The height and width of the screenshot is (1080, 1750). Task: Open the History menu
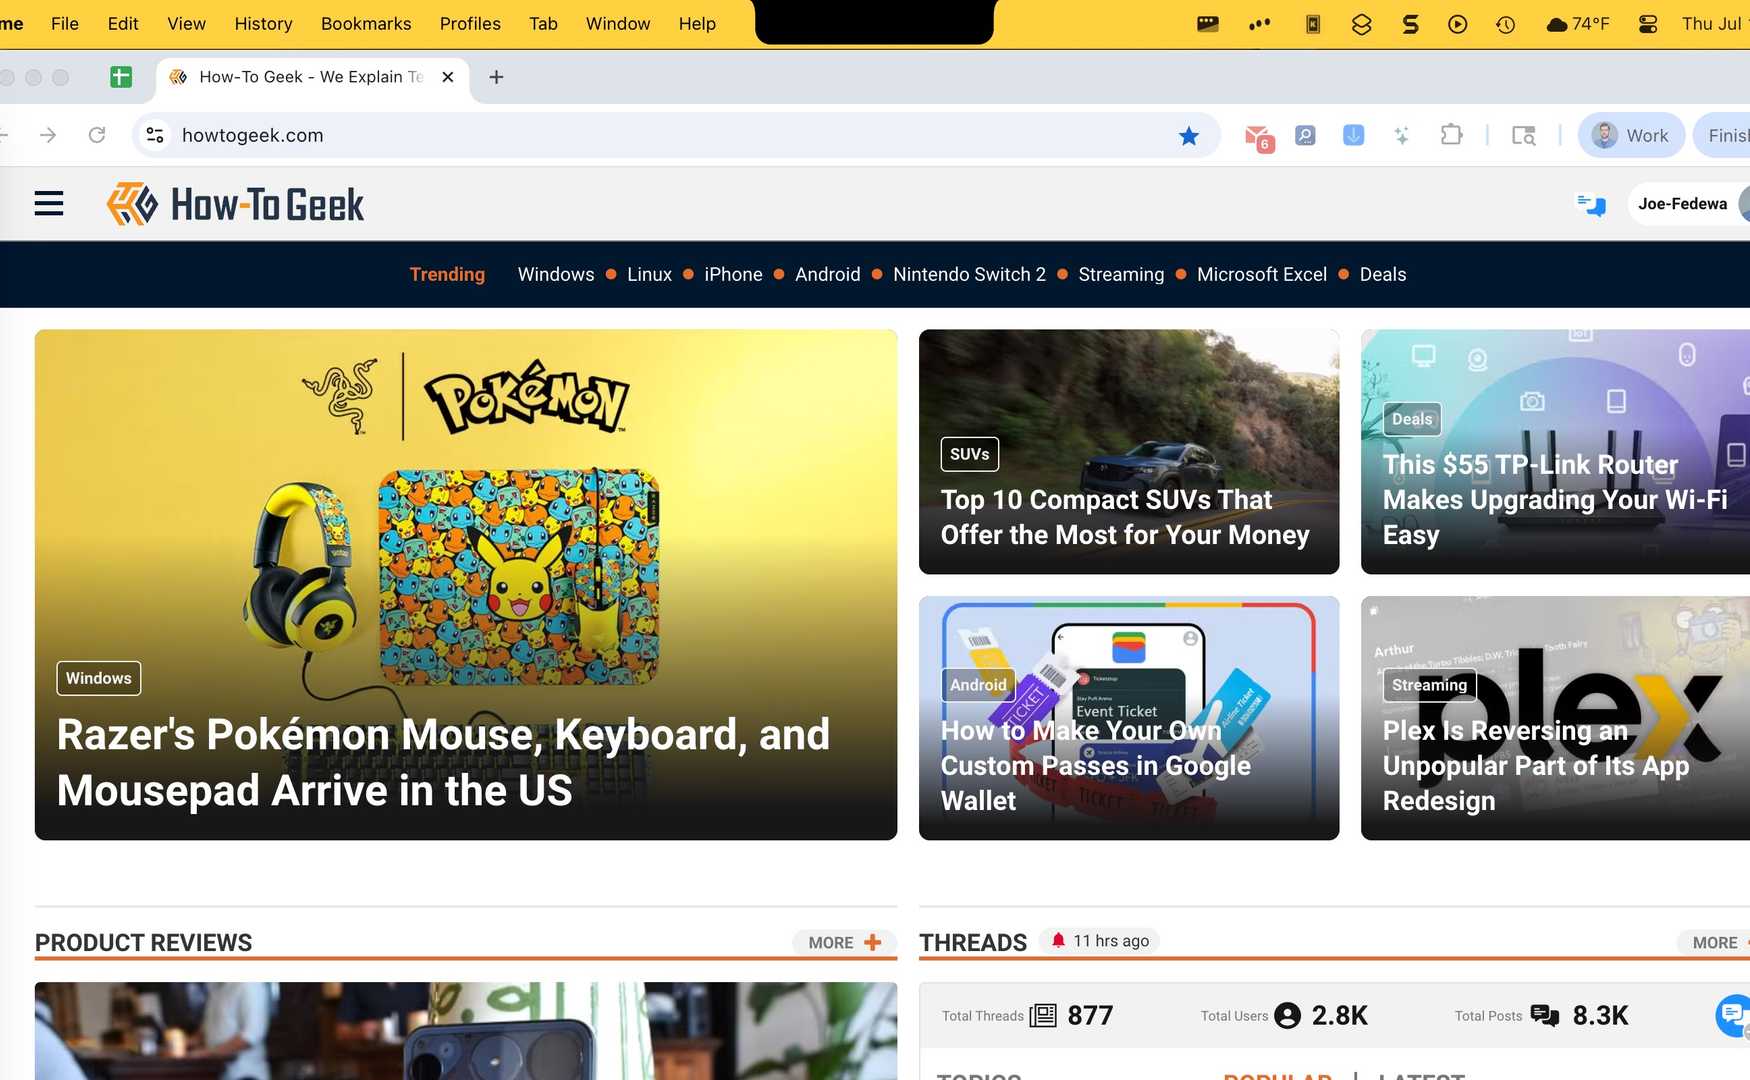(263, 24)
